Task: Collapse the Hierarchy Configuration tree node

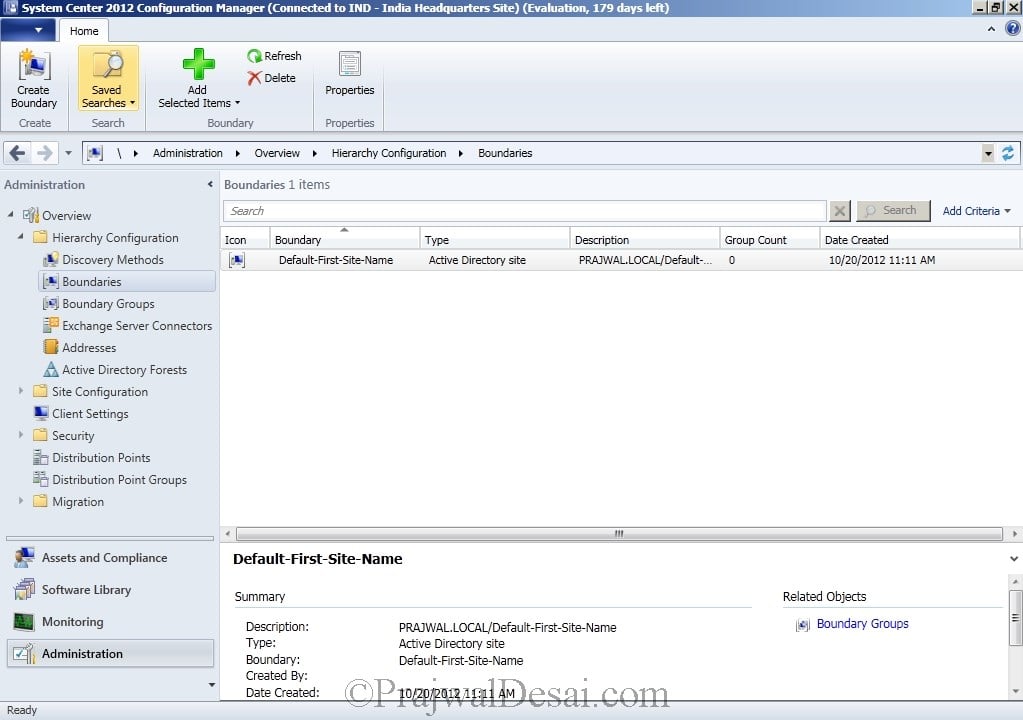Action: (x=20, y=237)
